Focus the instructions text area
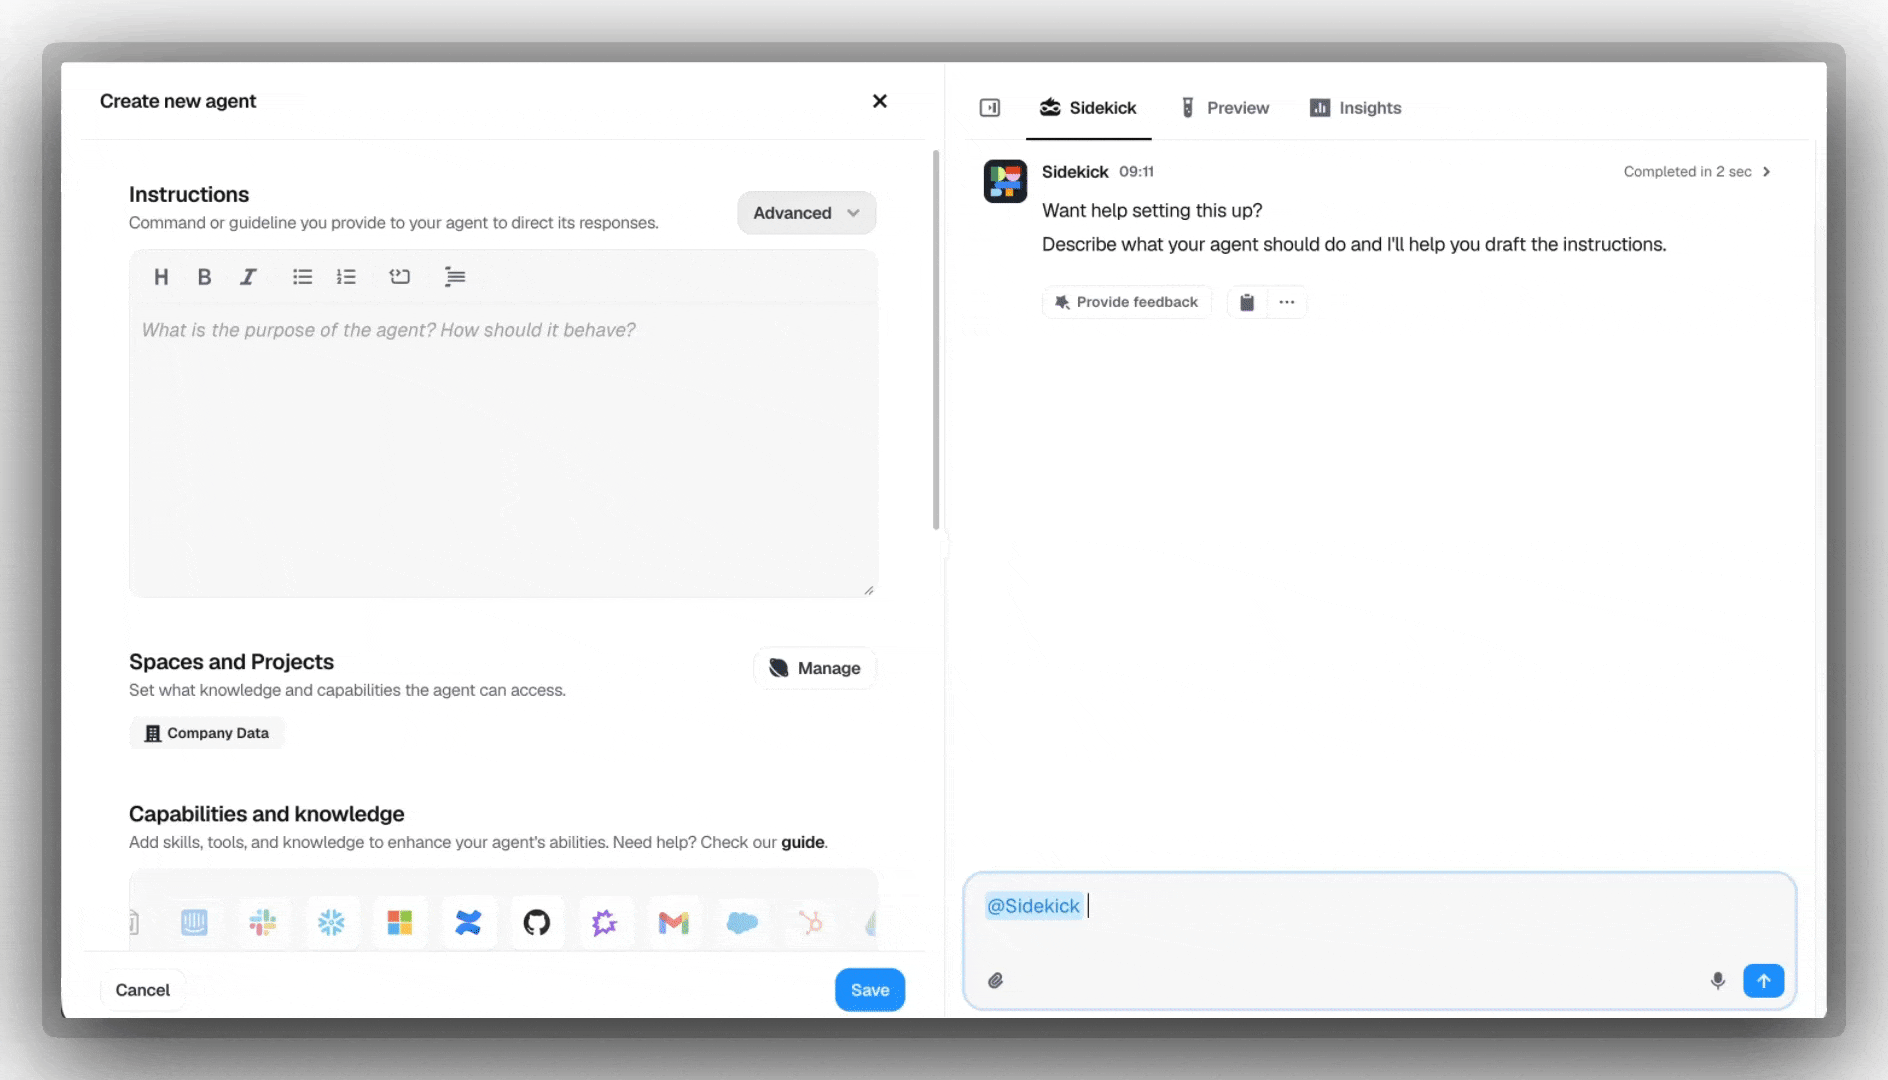Viewport: 1888px width, 1080px height. tap(504, 450)
